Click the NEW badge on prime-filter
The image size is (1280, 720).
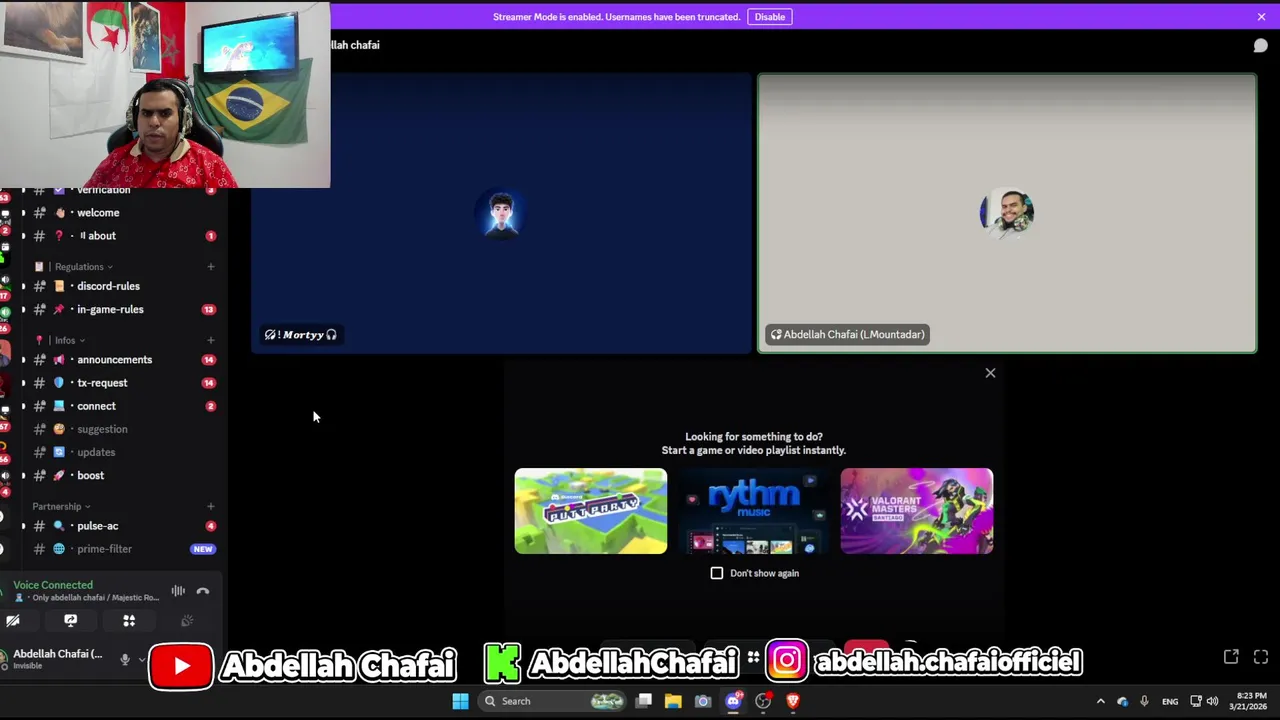coord(203,549)
